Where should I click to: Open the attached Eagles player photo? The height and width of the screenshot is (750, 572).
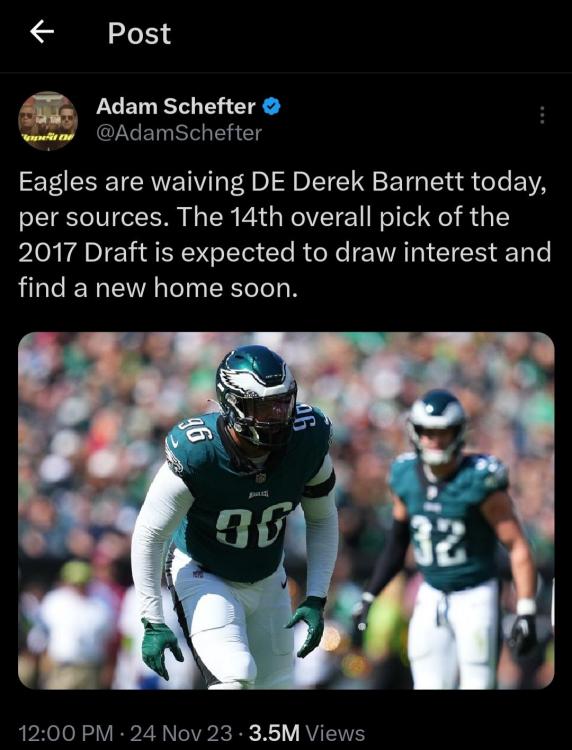286,510
